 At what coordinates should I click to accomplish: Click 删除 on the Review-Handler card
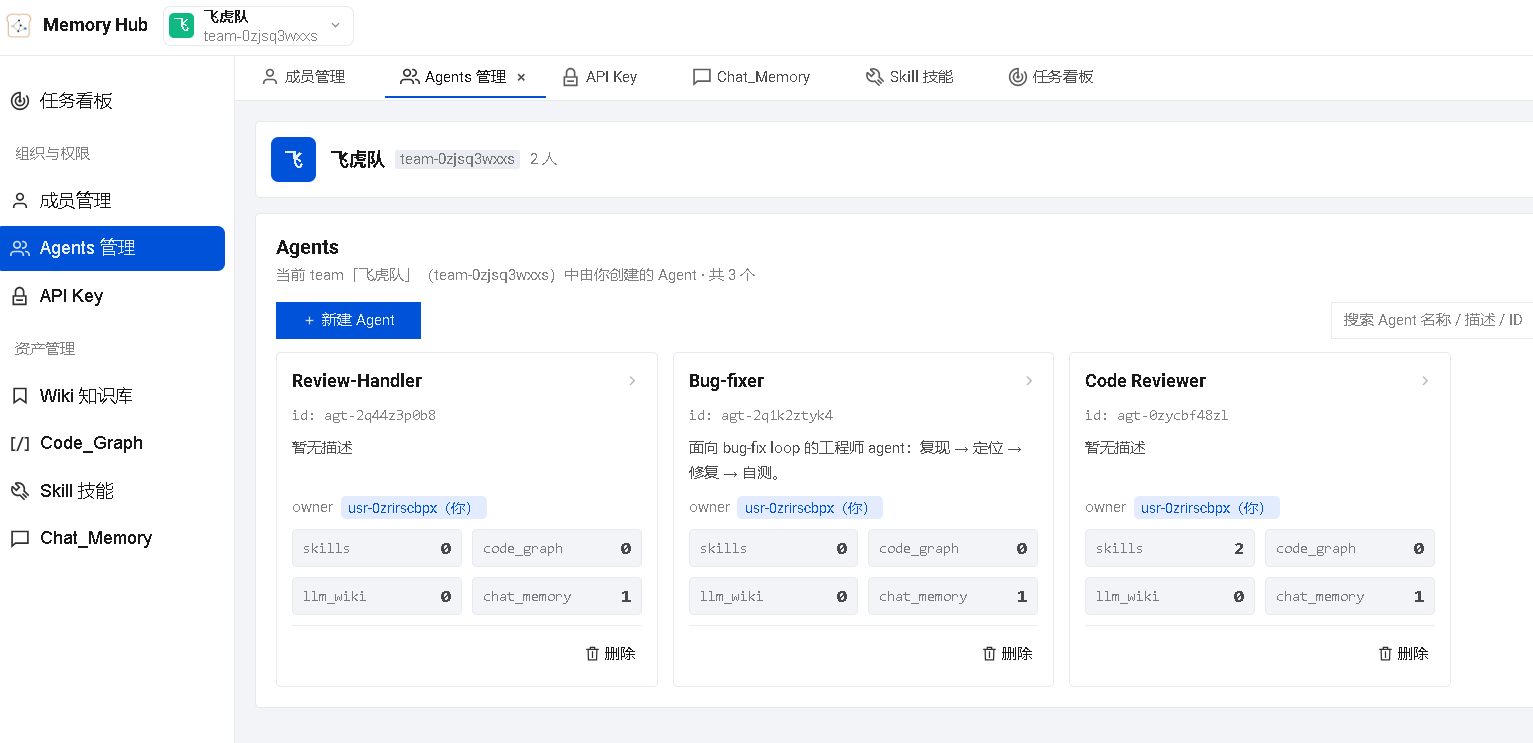click(611, 653)
